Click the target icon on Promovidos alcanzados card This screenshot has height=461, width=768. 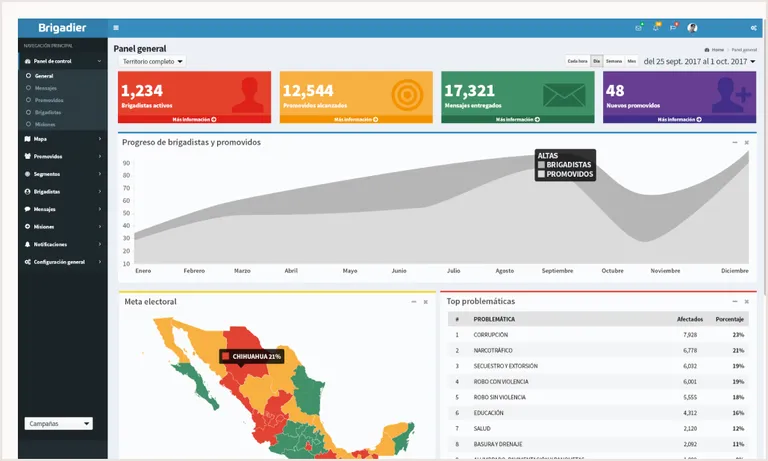coord(407,95)
